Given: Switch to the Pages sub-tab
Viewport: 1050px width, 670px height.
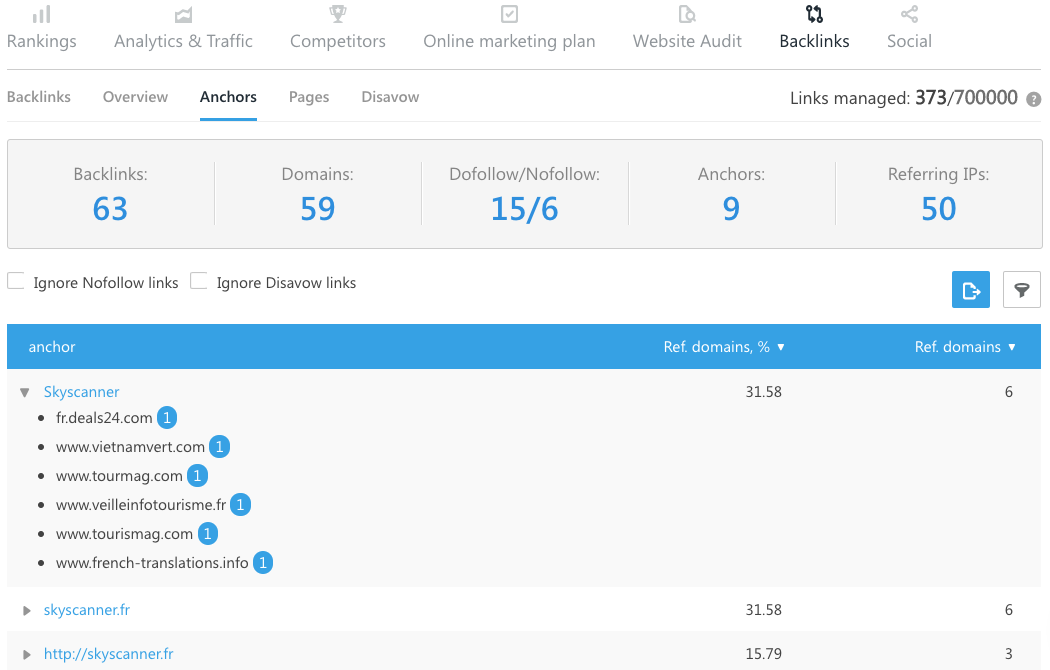Looking at the screenshot, I should (309, 97).
